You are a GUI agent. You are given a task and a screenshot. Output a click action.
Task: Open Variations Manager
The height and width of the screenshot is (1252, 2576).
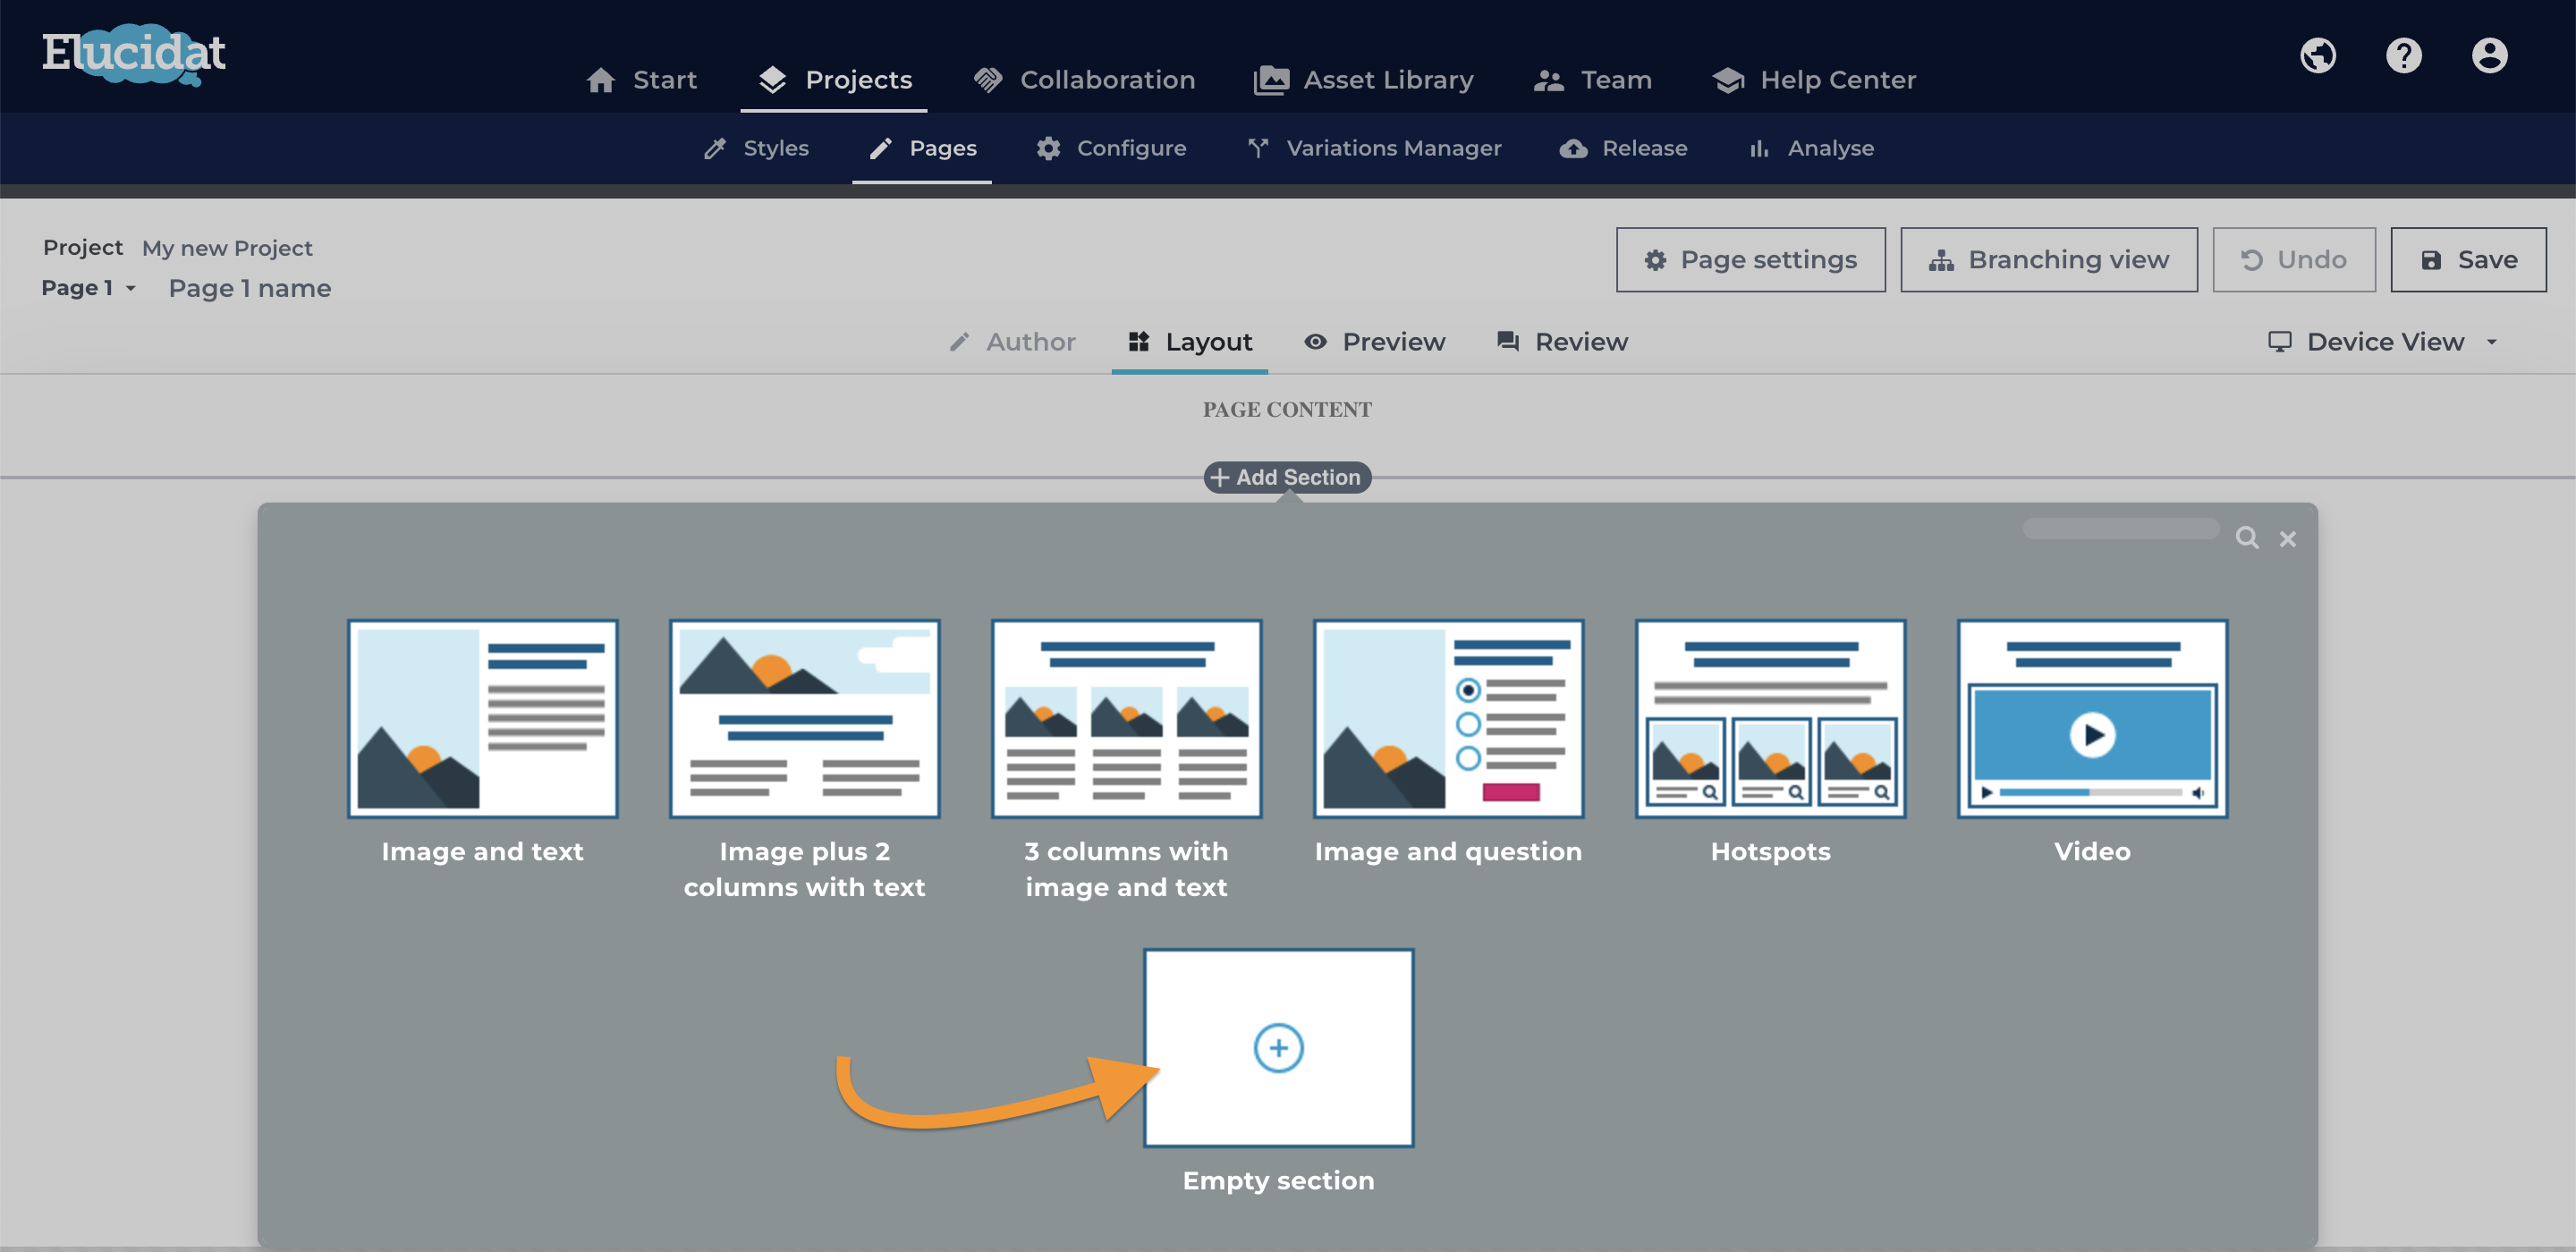(1374, 148)
